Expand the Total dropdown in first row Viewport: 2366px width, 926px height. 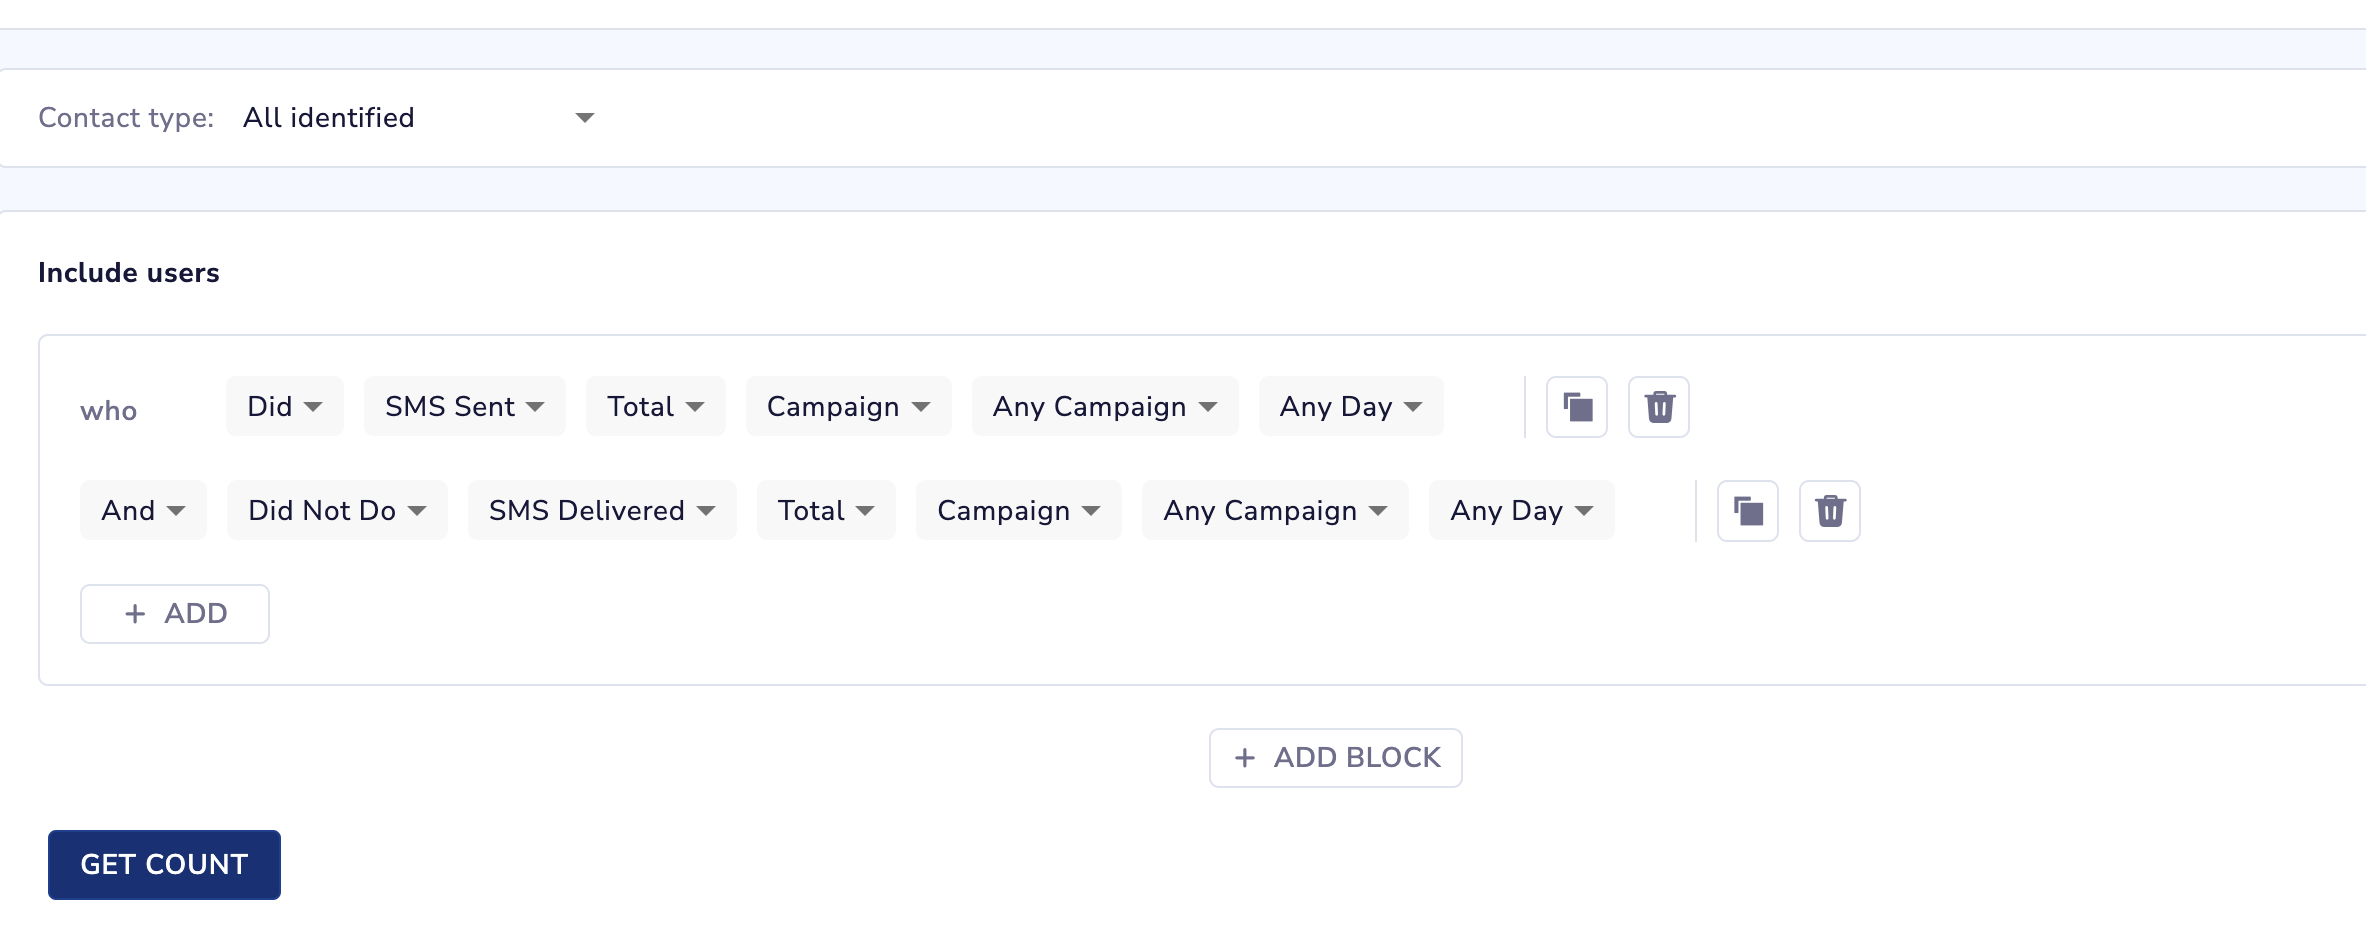(655, 406)
